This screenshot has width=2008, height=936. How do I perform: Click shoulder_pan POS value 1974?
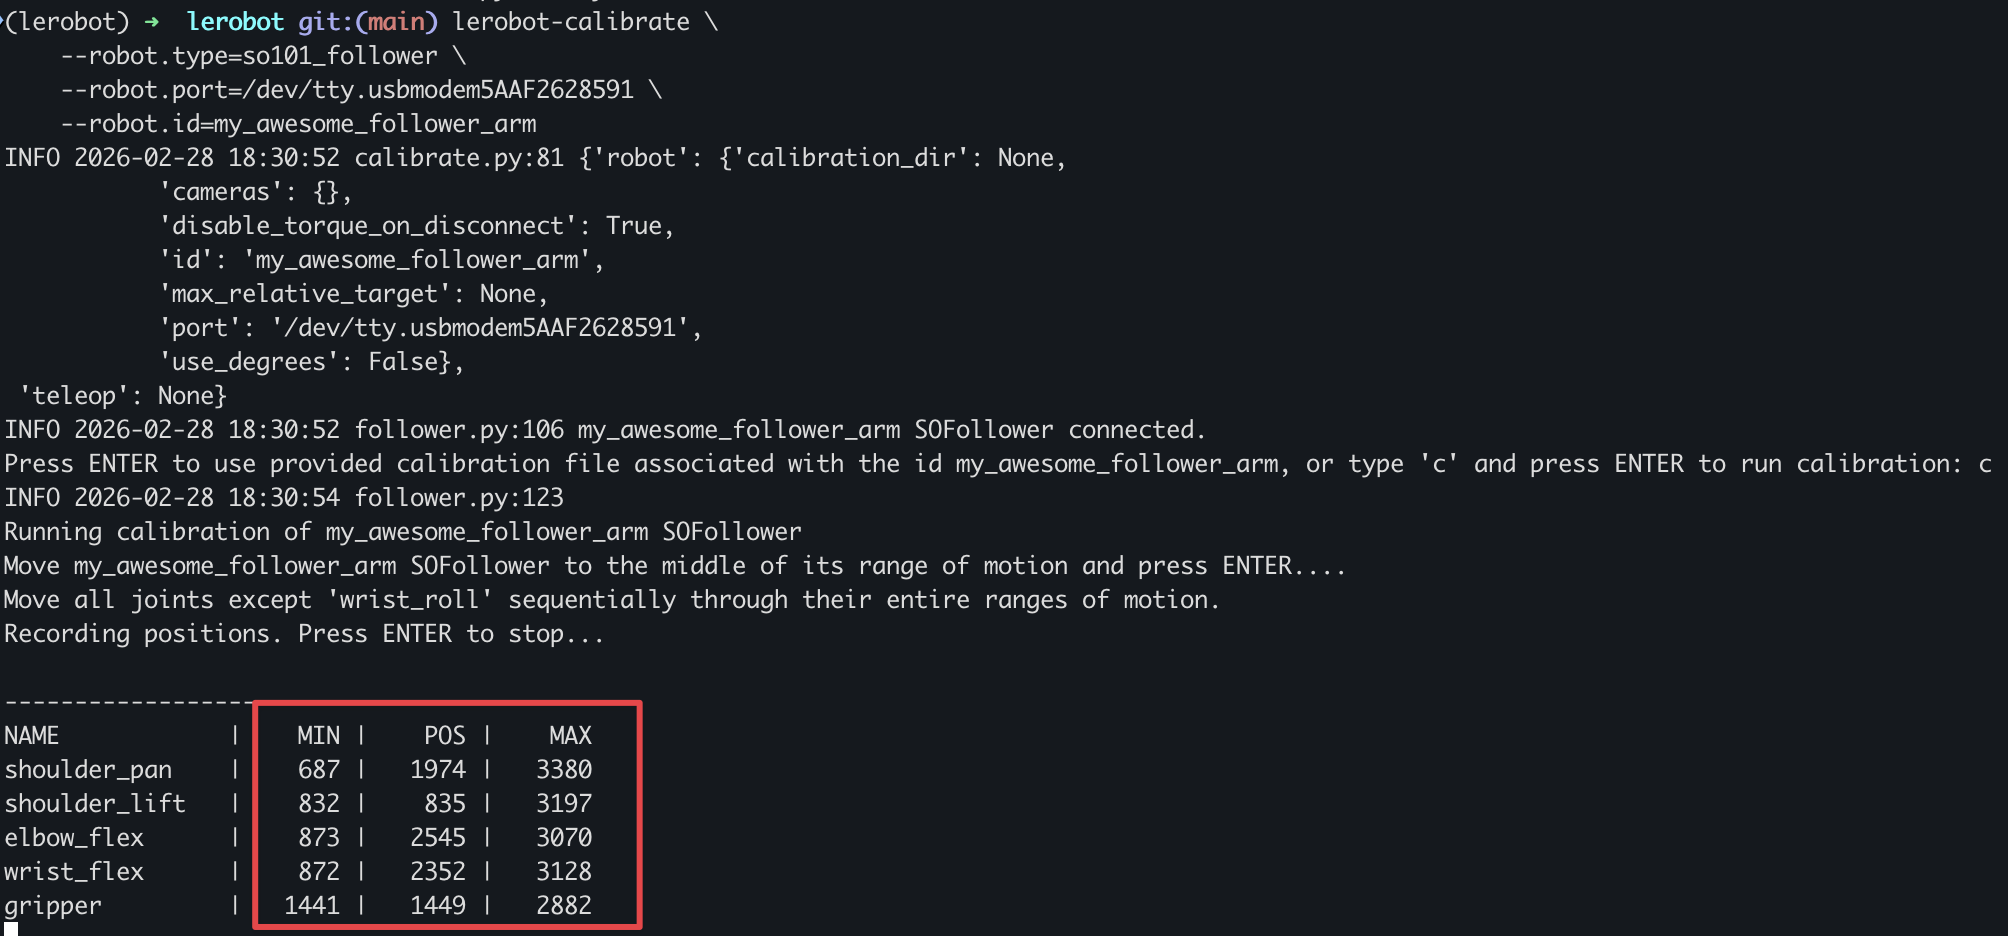tap(438, 770)
